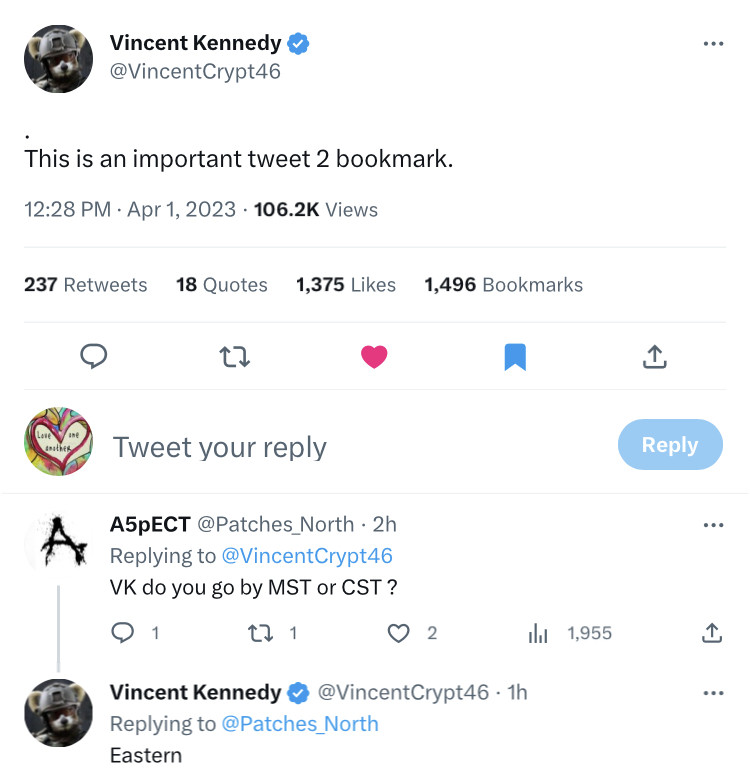Click the reply speech bubble on main tweet
Image resolution: width=750 pixels, height=784 pixels.
tap(93, 356)
